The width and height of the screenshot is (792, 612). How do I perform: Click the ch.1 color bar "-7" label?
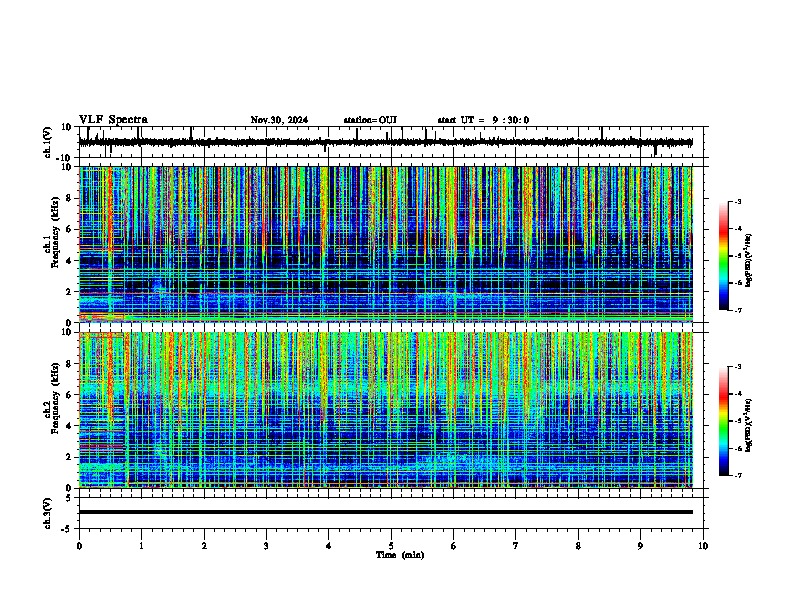click(x=738, y=310)
